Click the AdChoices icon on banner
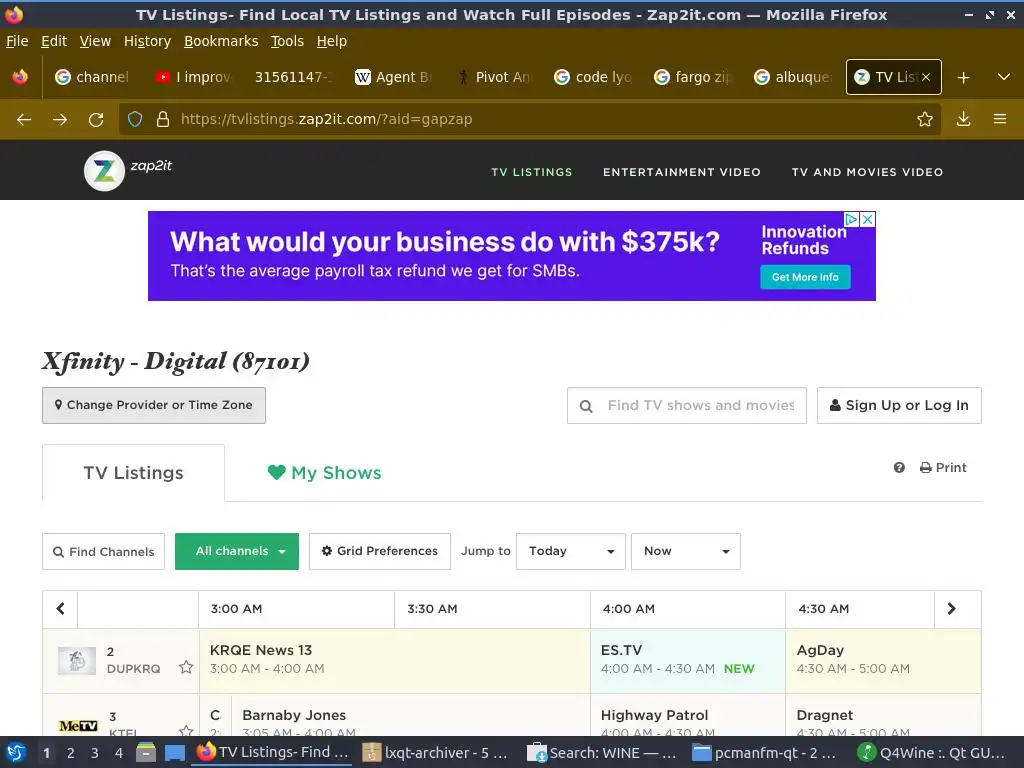 point(851,219)
